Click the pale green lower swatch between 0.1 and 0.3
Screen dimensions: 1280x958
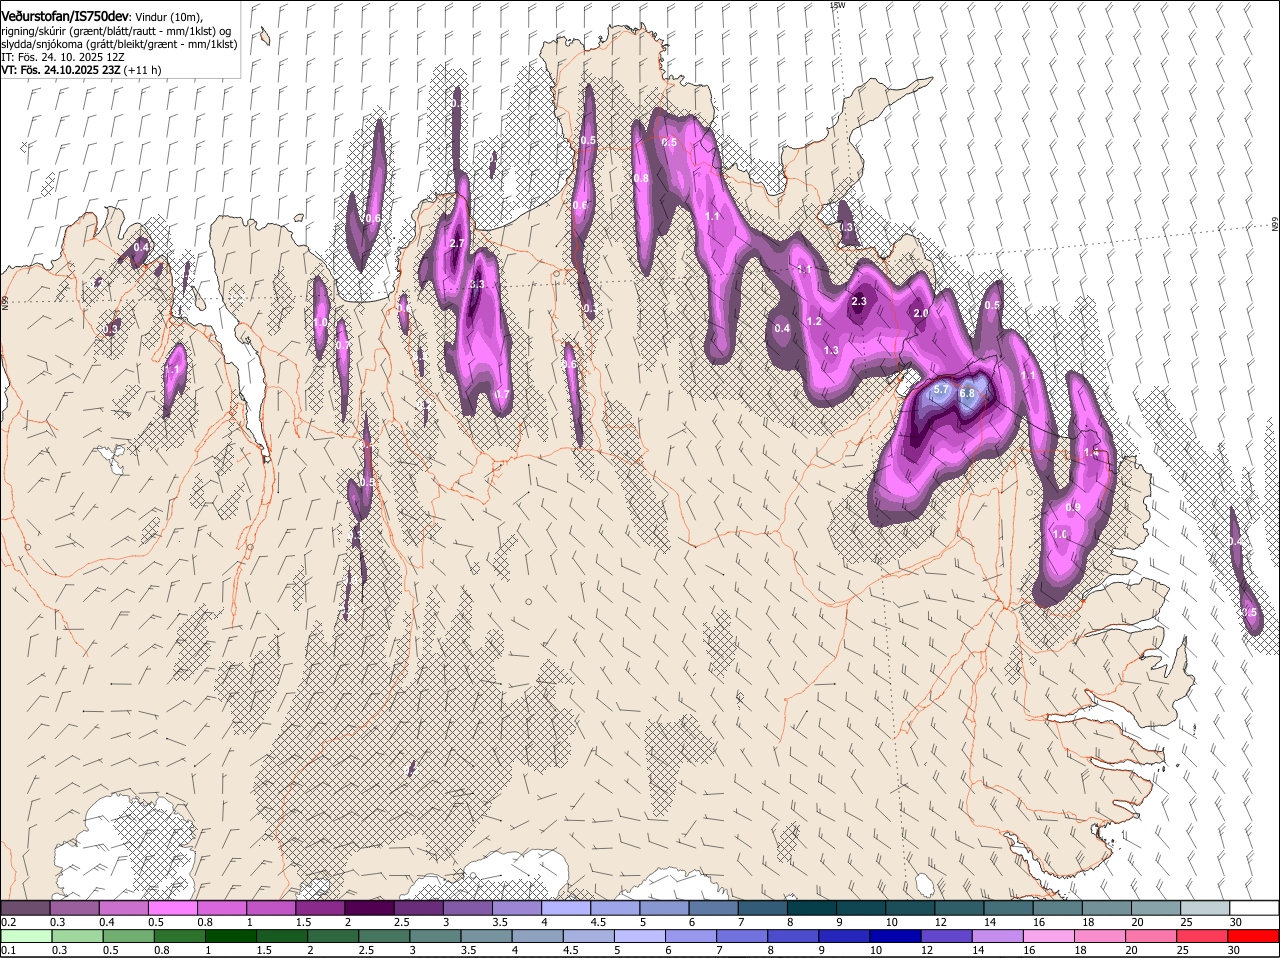25,936
